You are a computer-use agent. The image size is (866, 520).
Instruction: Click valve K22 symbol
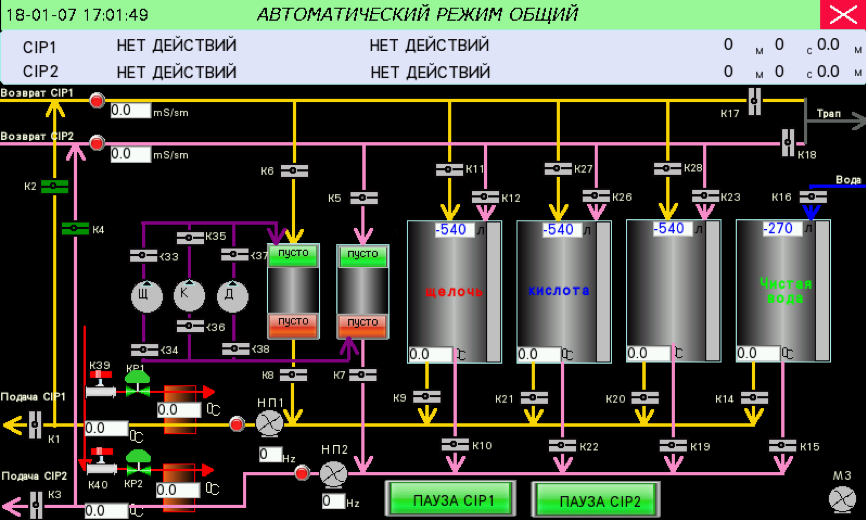(563, 445)
